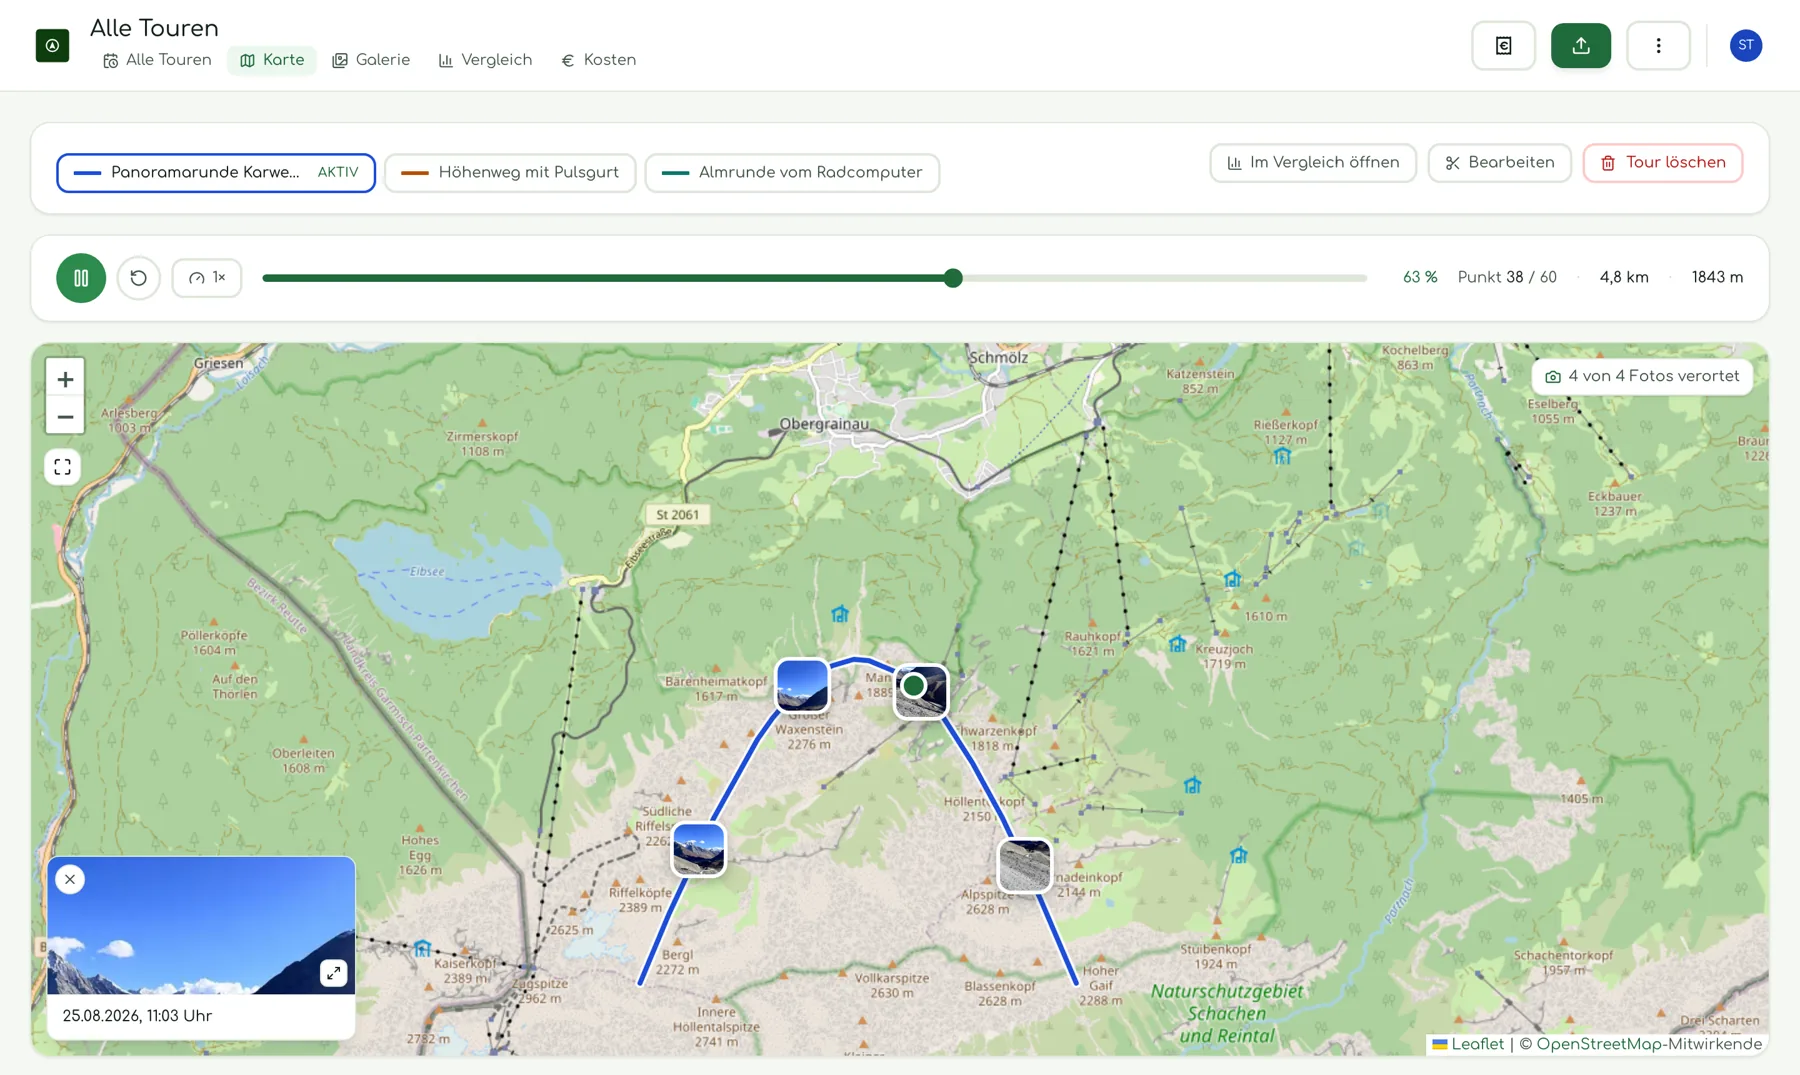
Task: Click the playback progress slider handle
Action: point(953,278)
